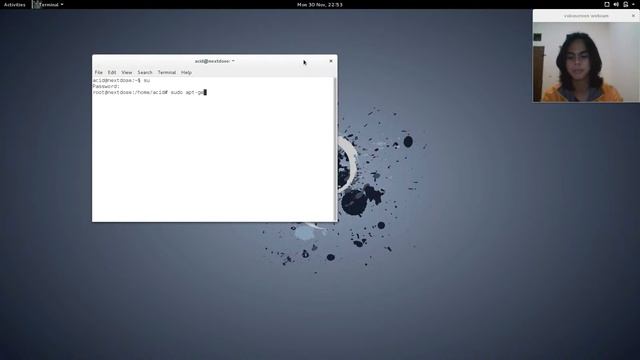Open the Help menu in the terminal

pyautogui.click(x=186, y=72)
